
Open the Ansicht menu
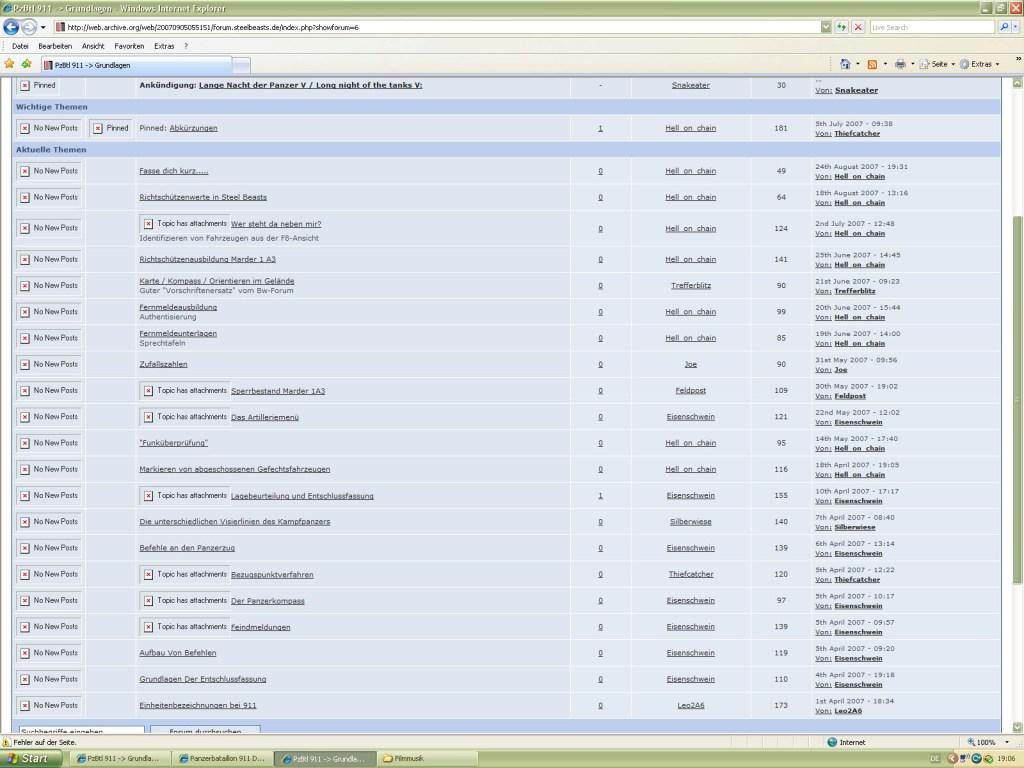coord(93,46)
